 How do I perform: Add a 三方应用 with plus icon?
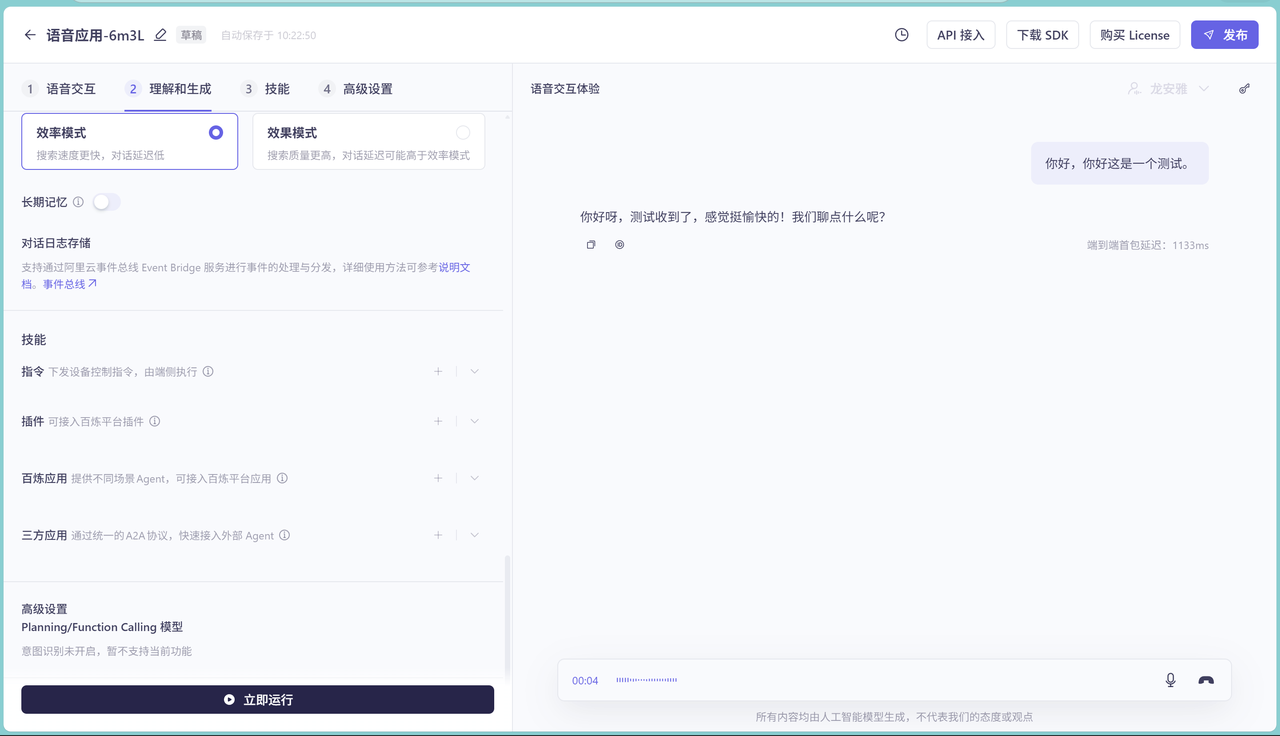438,536
